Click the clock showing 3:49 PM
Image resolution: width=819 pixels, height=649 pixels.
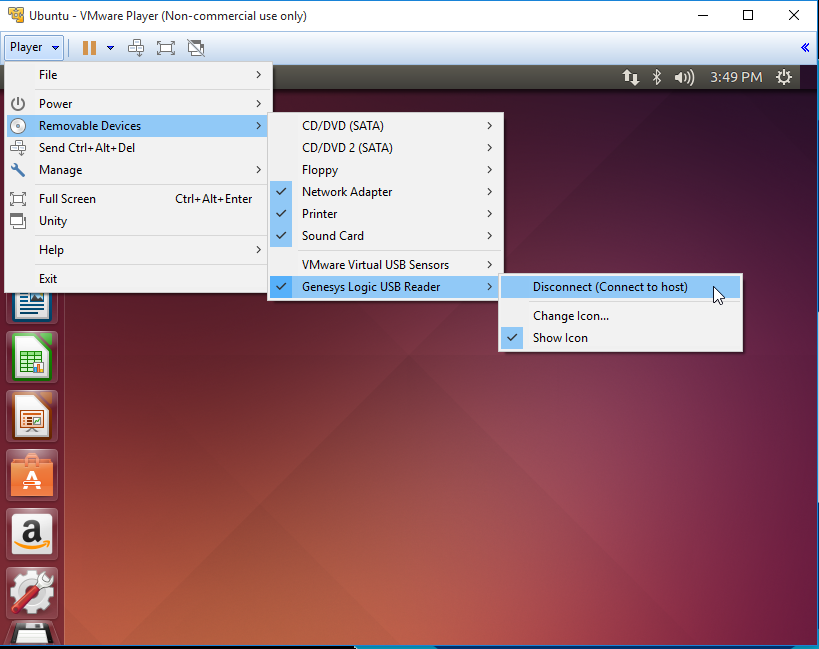coord(735,77)
